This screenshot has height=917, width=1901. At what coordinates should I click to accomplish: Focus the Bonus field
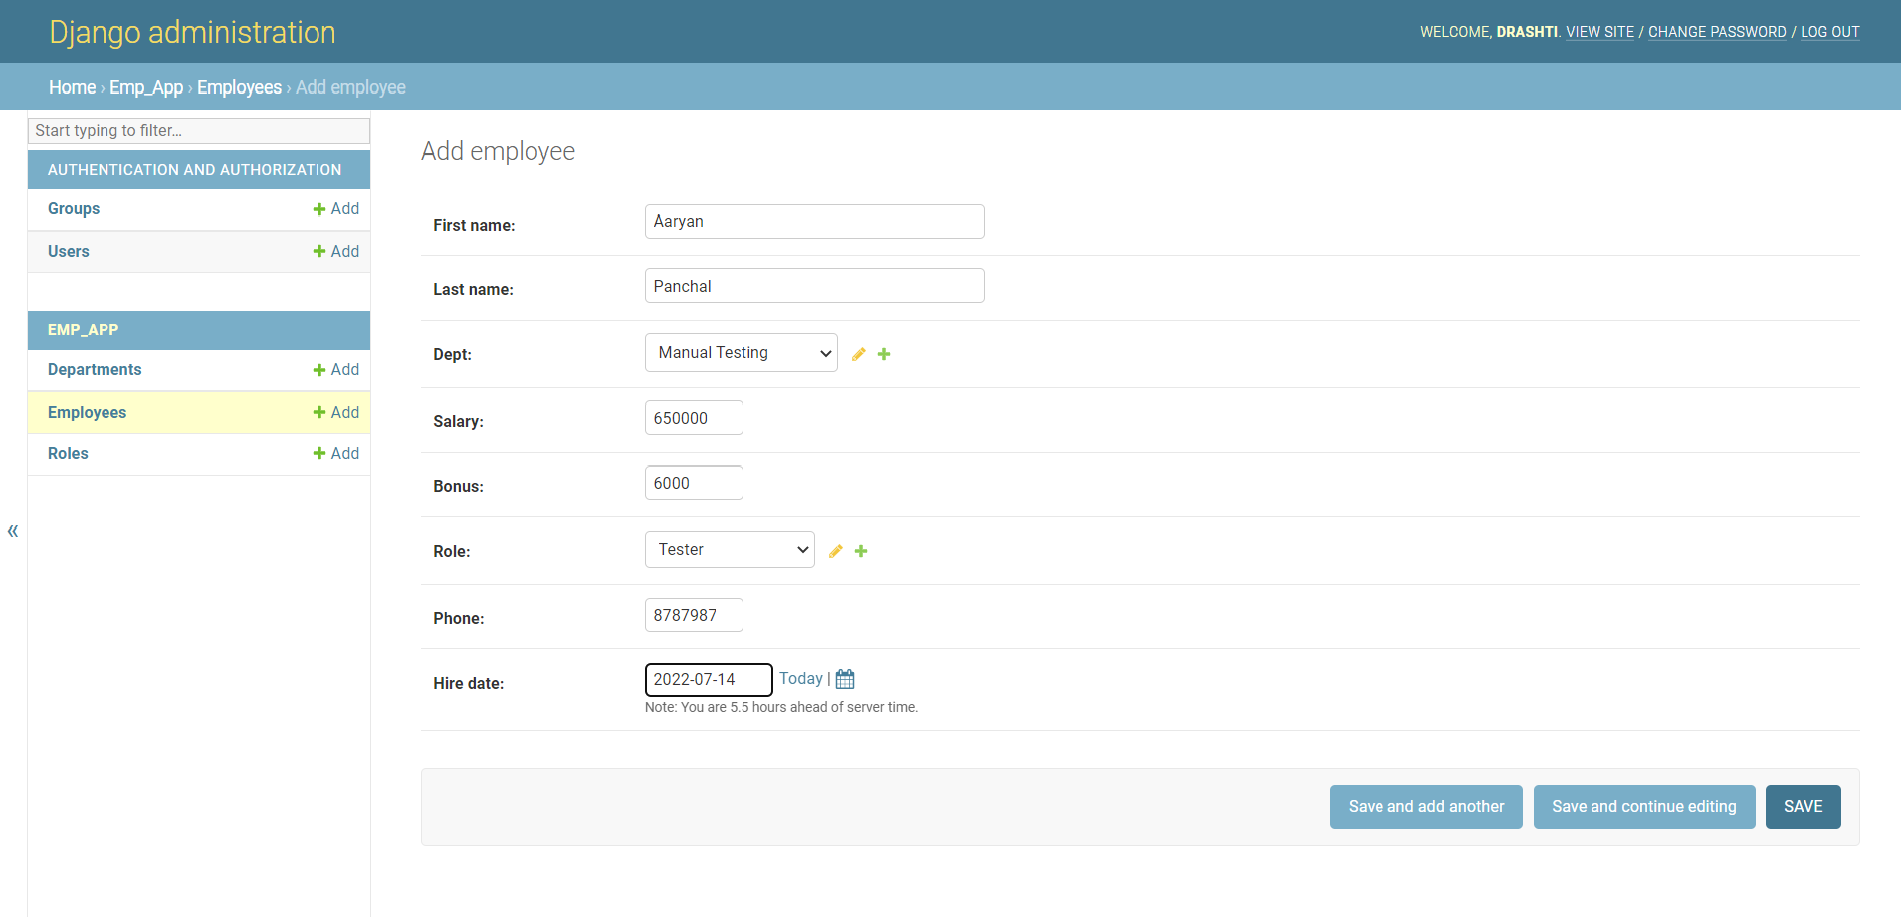tap(694, 483)
